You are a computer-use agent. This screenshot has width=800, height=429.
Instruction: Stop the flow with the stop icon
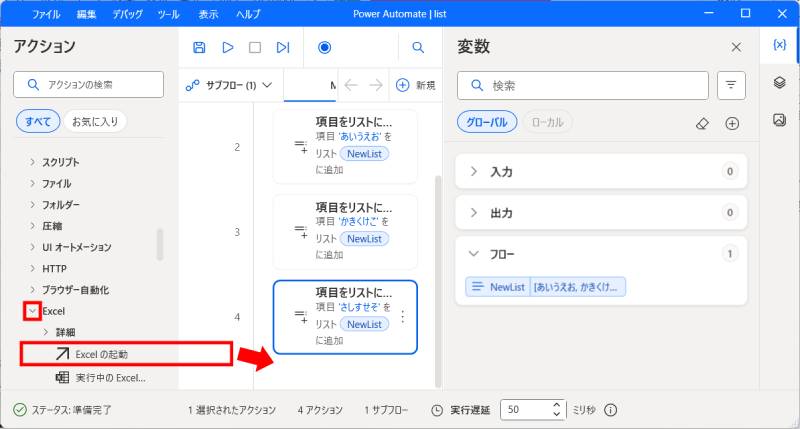pyautogui.click(x=255, y=47)
